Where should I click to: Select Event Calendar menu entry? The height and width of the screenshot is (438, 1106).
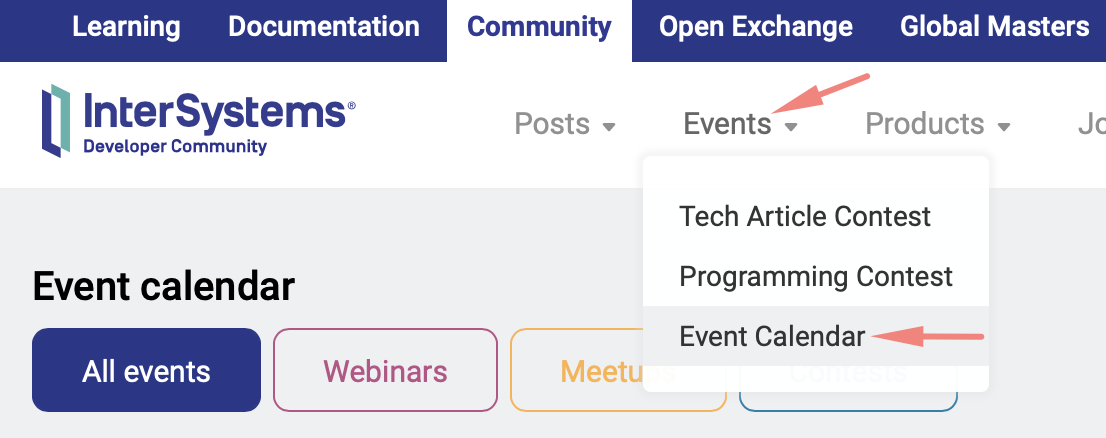coord(772,337)
